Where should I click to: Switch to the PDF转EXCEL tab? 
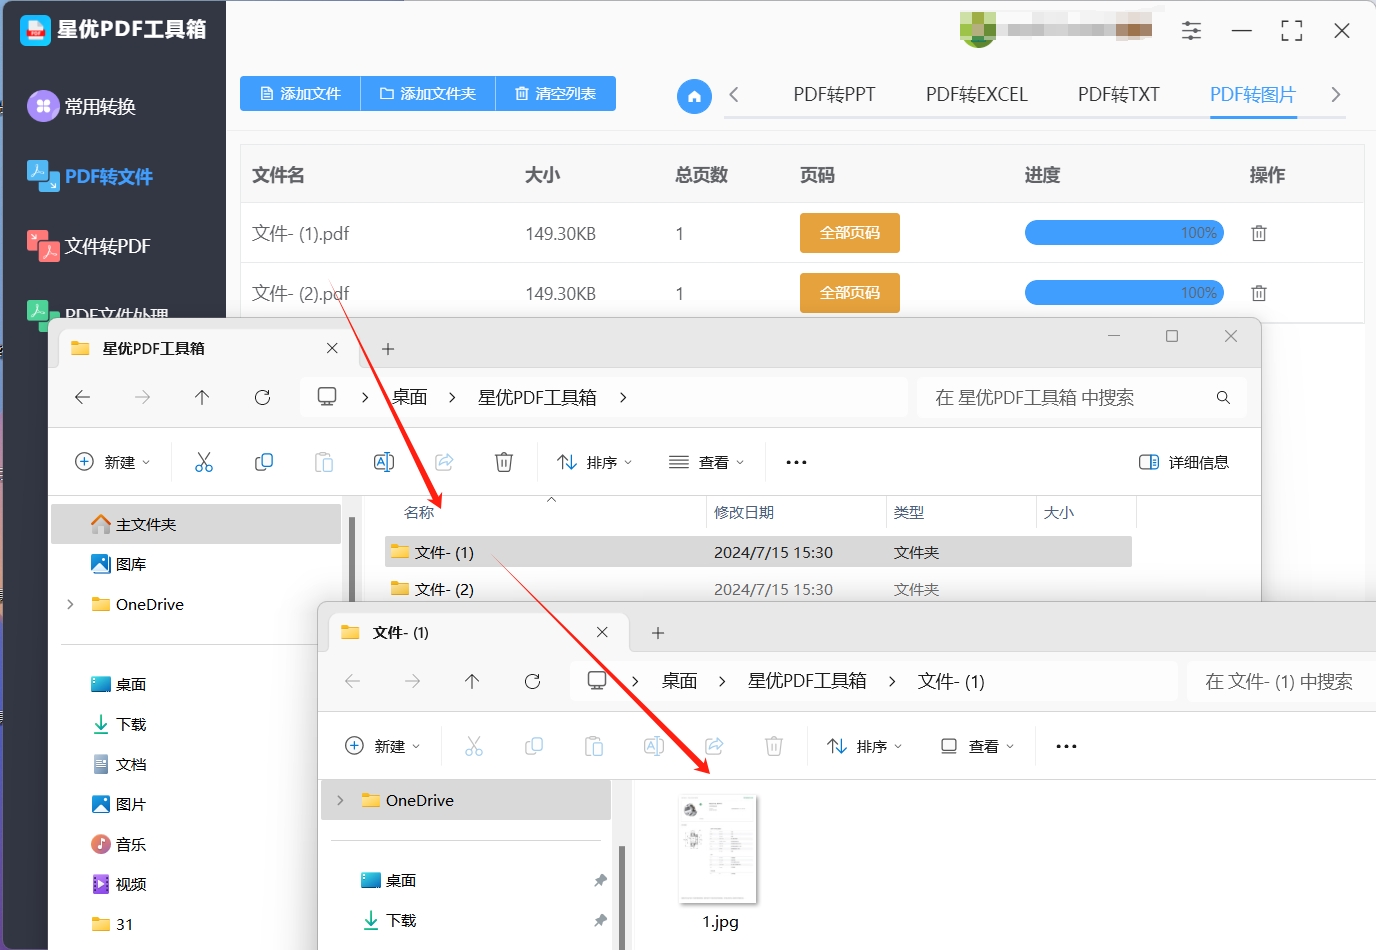click(x=976, y=95)
